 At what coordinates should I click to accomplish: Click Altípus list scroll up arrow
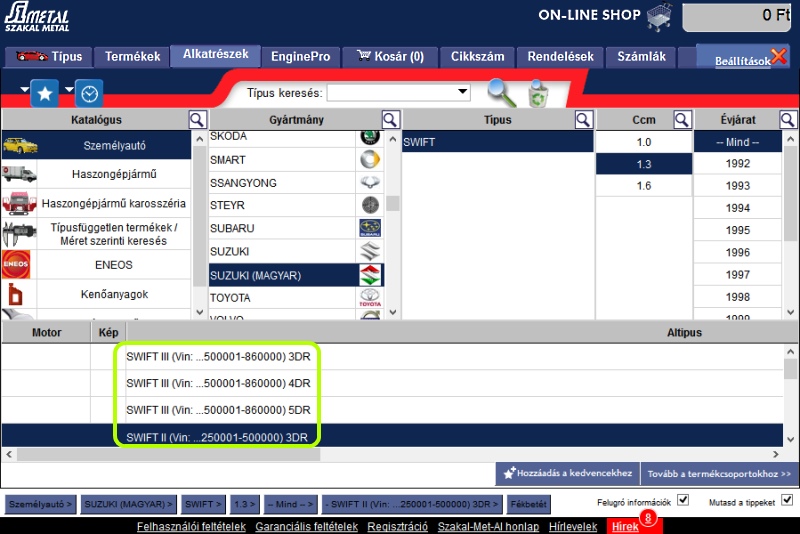(x=790, y=351)
